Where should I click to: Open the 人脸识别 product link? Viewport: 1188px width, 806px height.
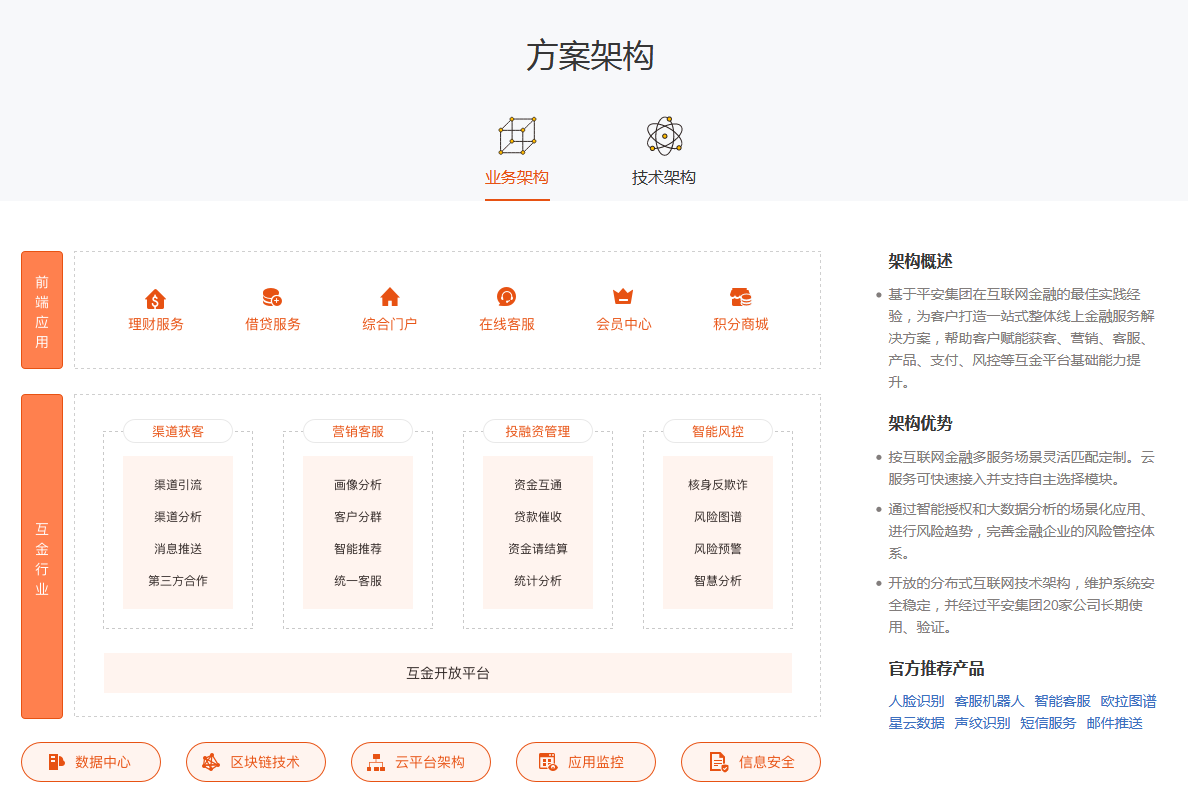click(x=916, y=701)
